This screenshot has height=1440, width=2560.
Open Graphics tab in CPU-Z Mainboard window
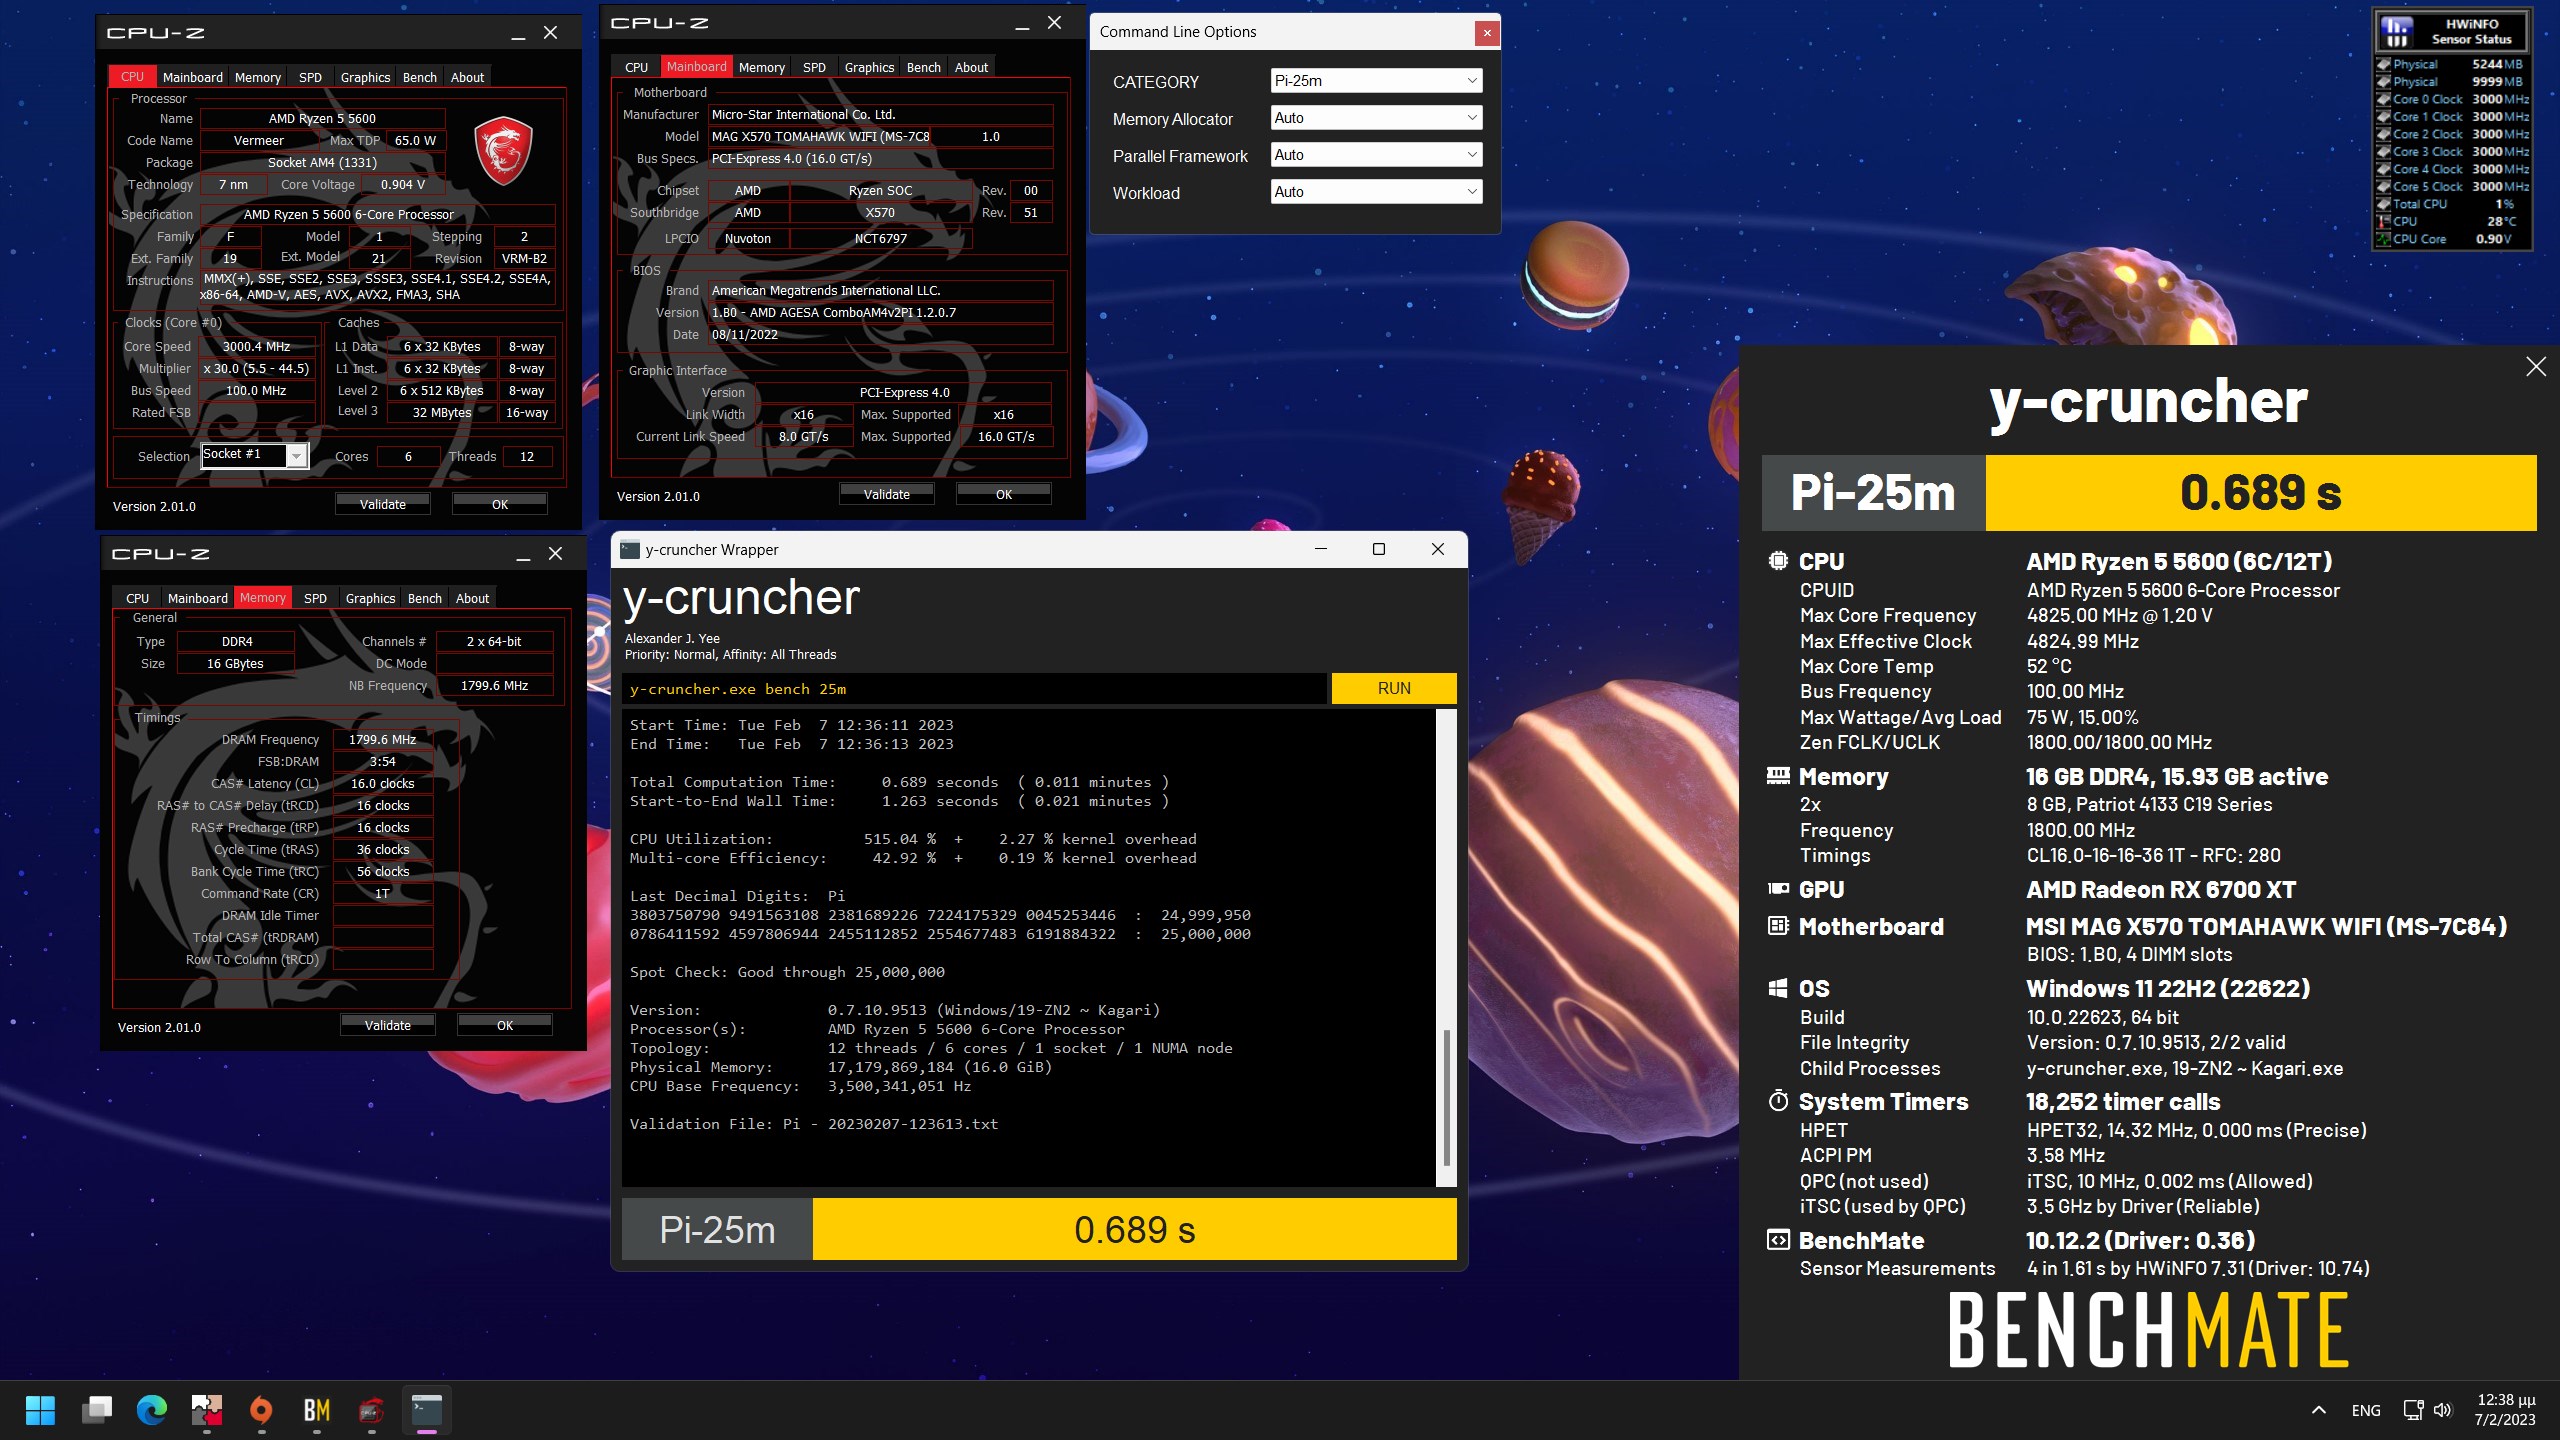pos(869,67)
